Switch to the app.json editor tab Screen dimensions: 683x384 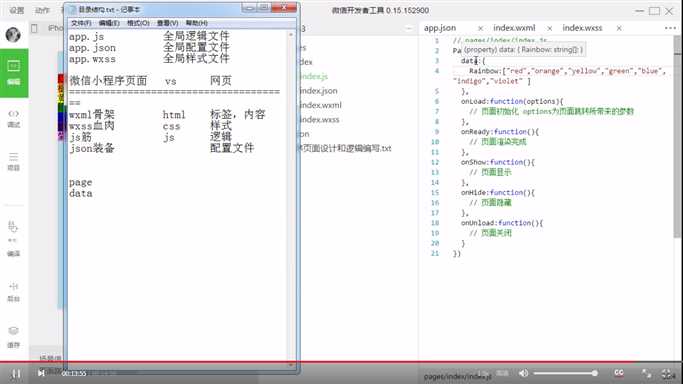tap(440, 28)
